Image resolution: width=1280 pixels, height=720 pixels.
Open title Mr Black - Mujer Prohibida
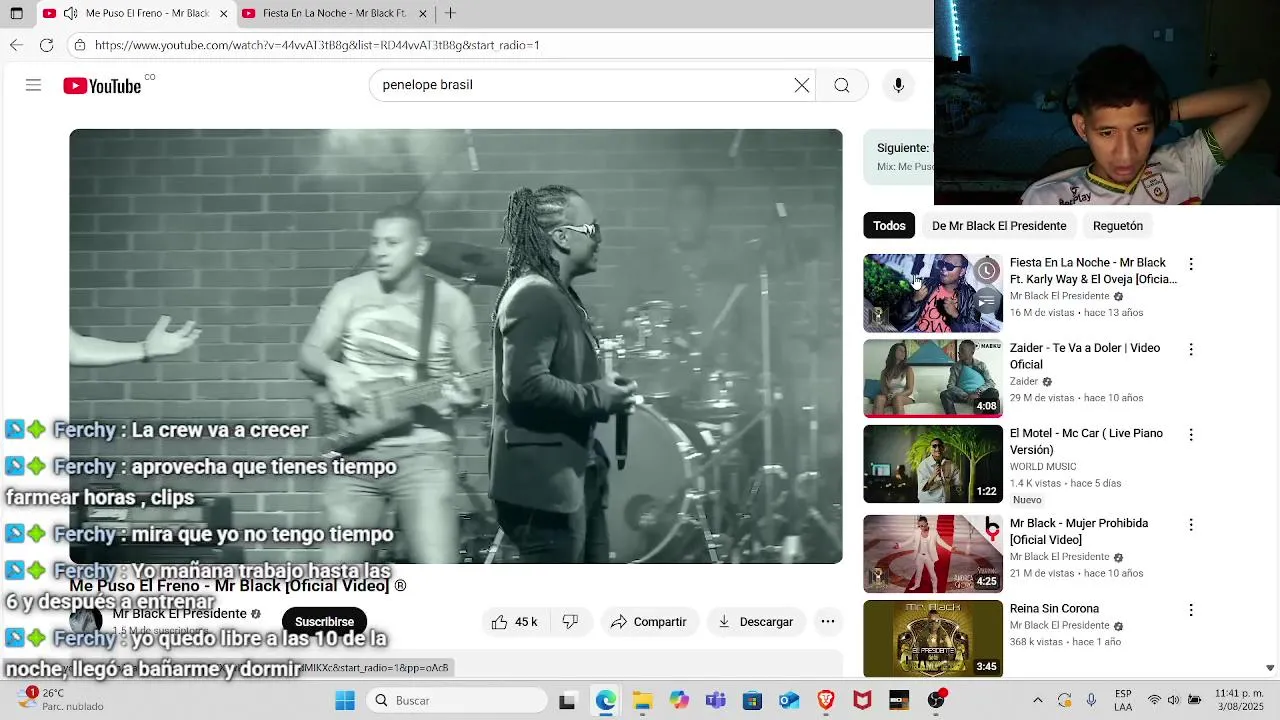(x=1079, y=531)
